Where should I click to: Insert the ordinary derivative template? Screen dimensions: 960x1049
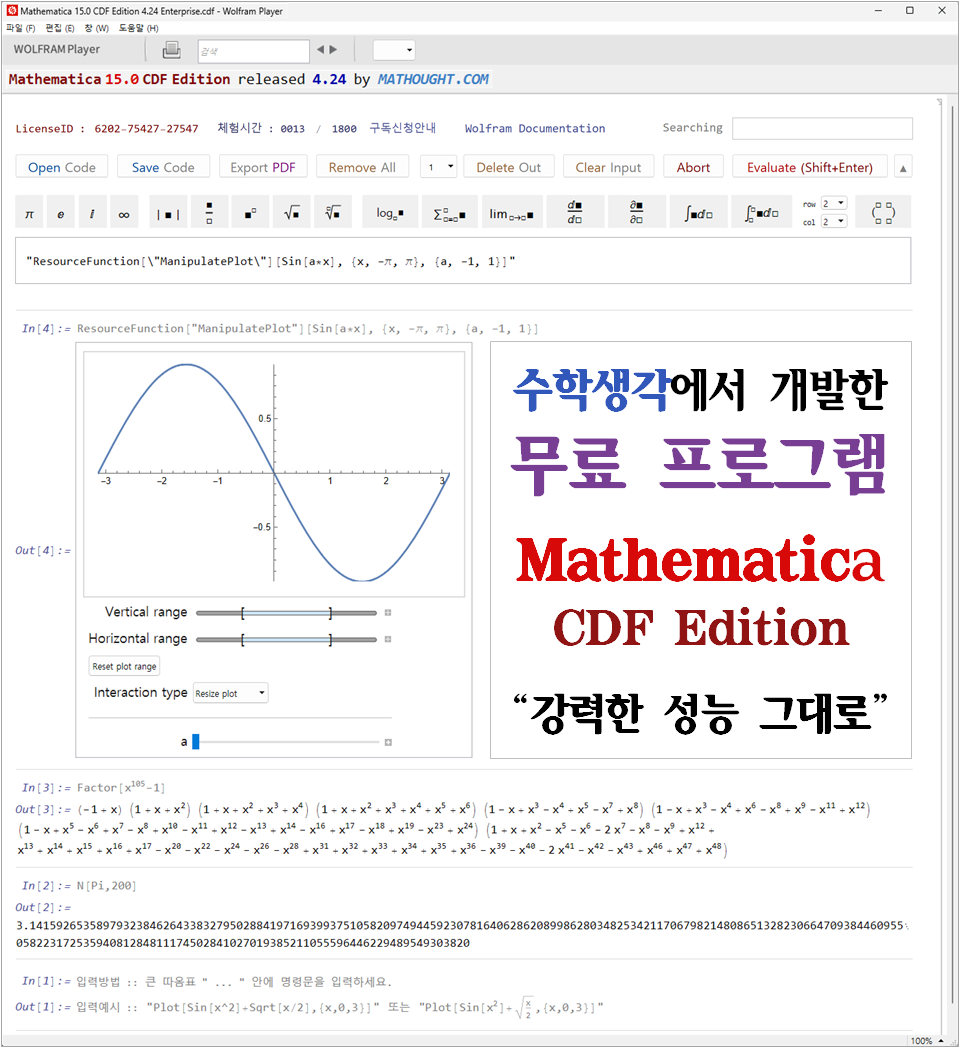(575, 213)
